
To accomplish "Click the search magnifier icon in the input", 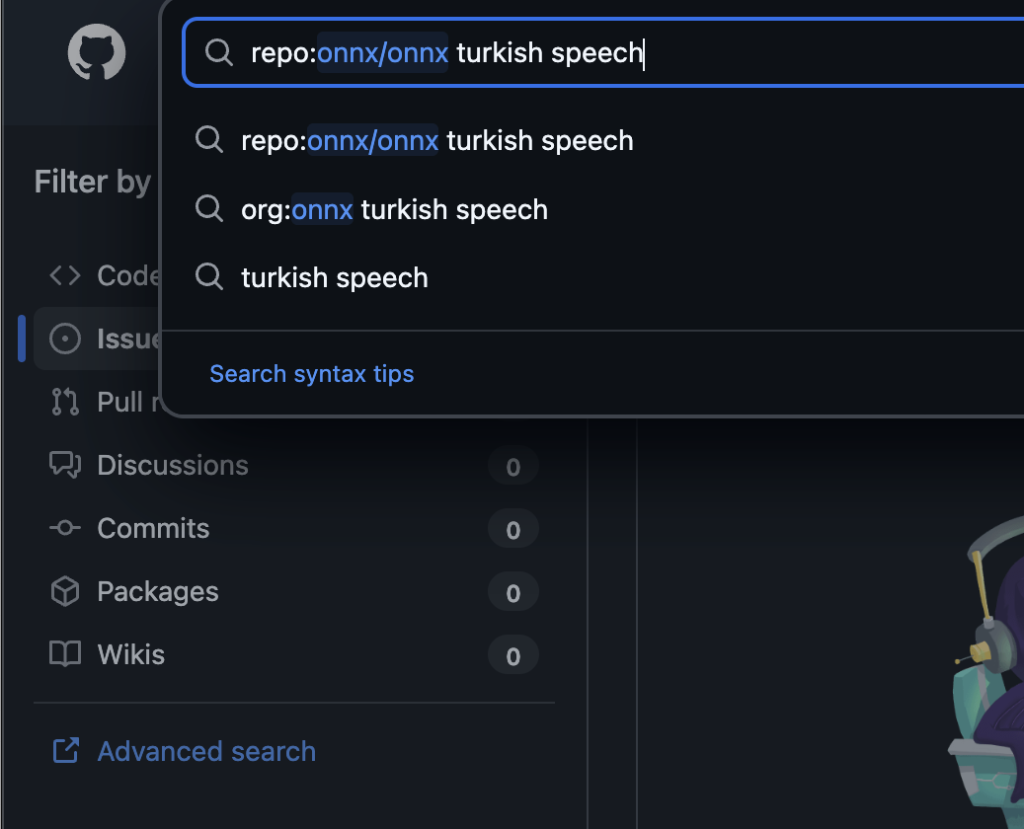I will coord(219,53).
